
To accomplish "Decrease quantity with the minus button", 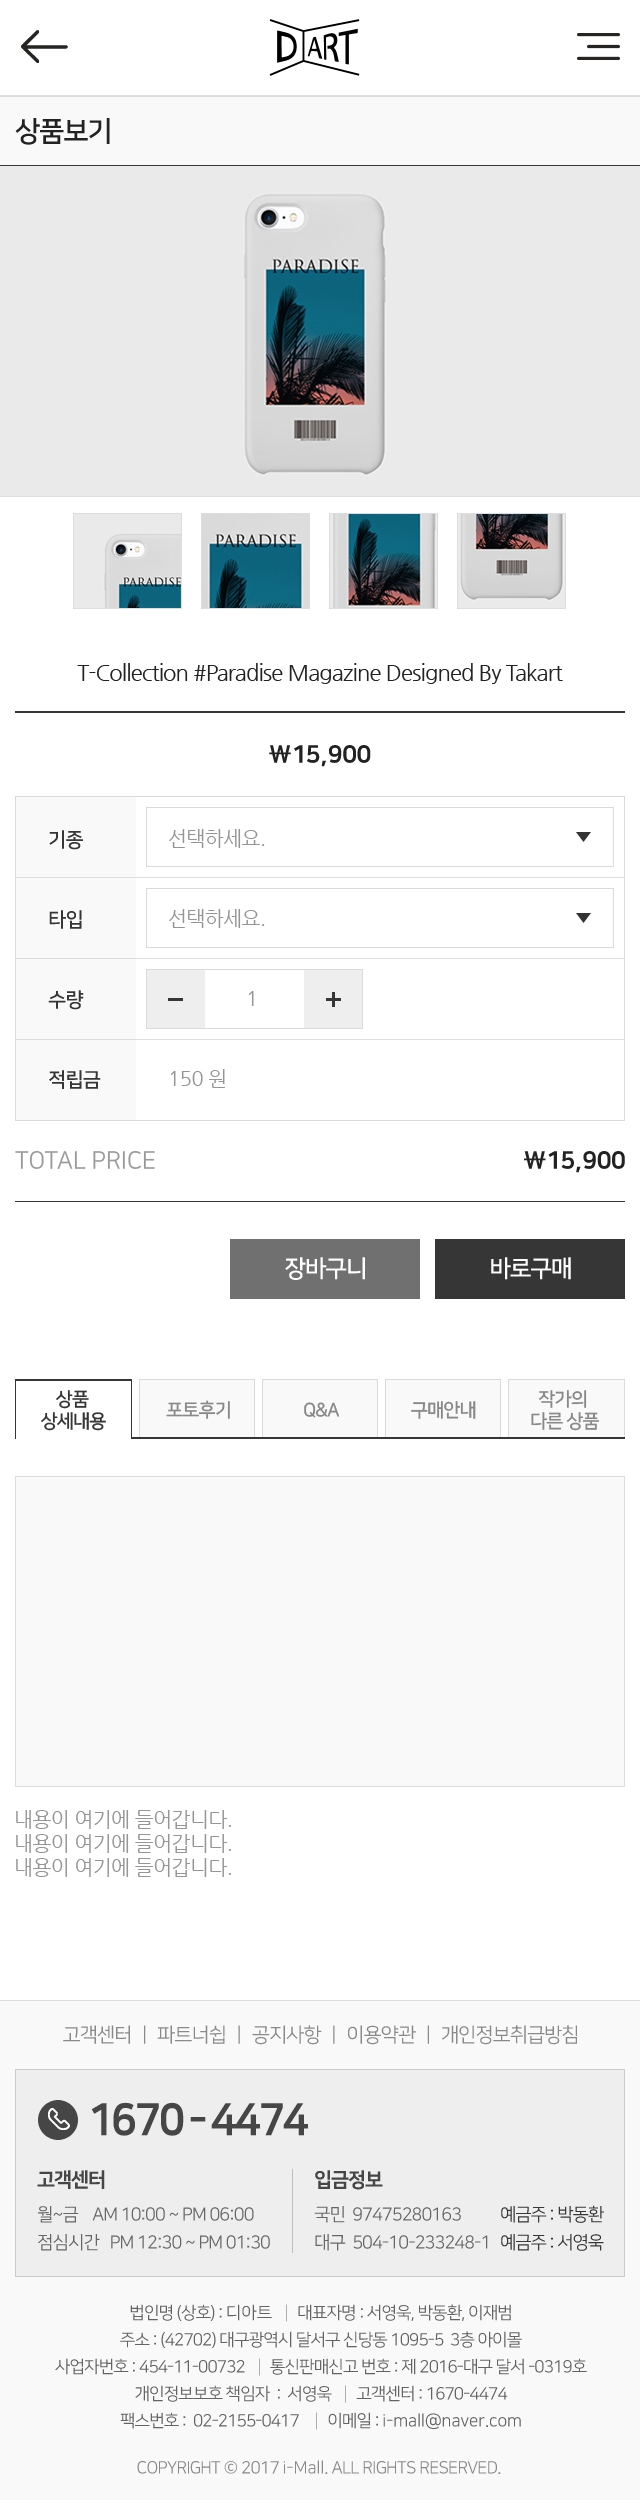I will (176, 999).
